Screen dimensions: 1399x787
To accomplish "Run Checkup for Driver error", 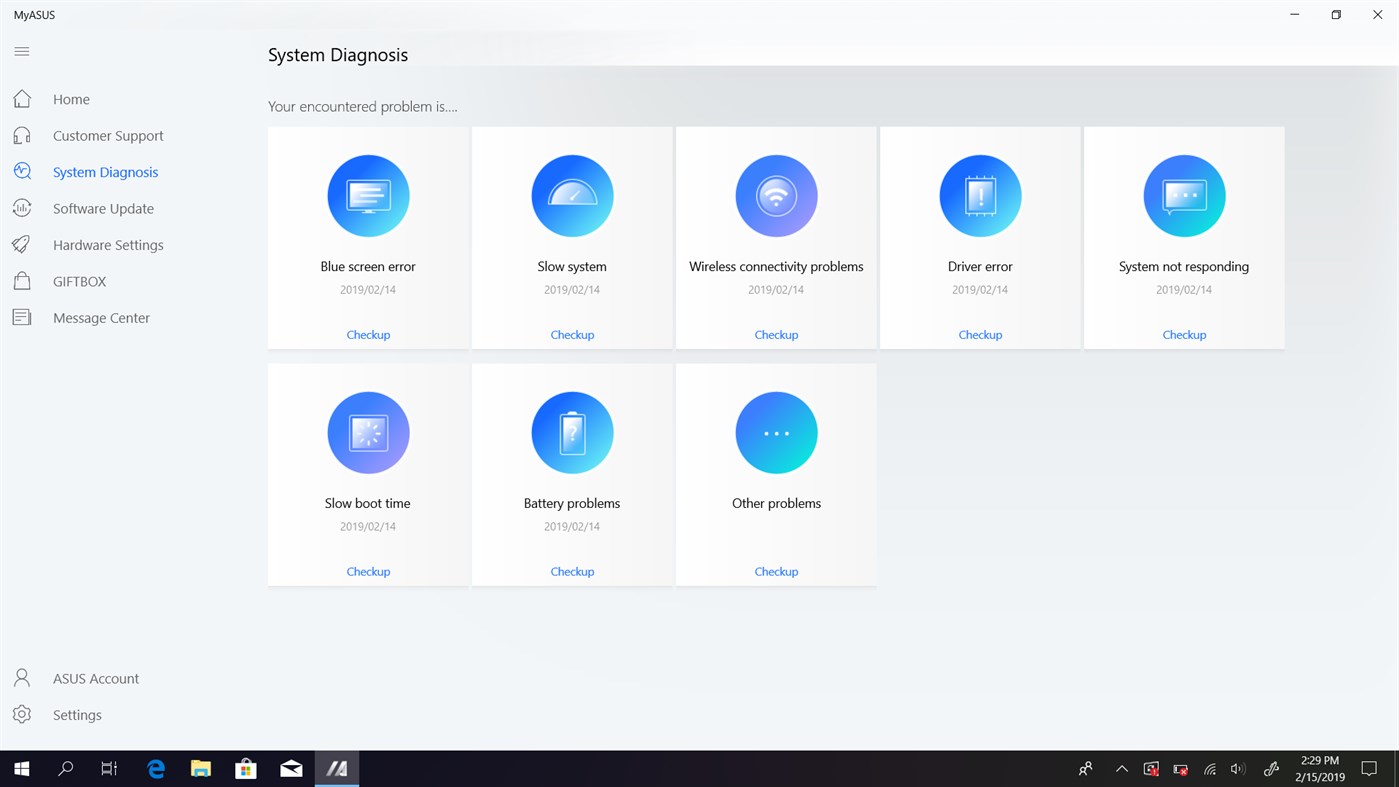I will click(980, 335).
